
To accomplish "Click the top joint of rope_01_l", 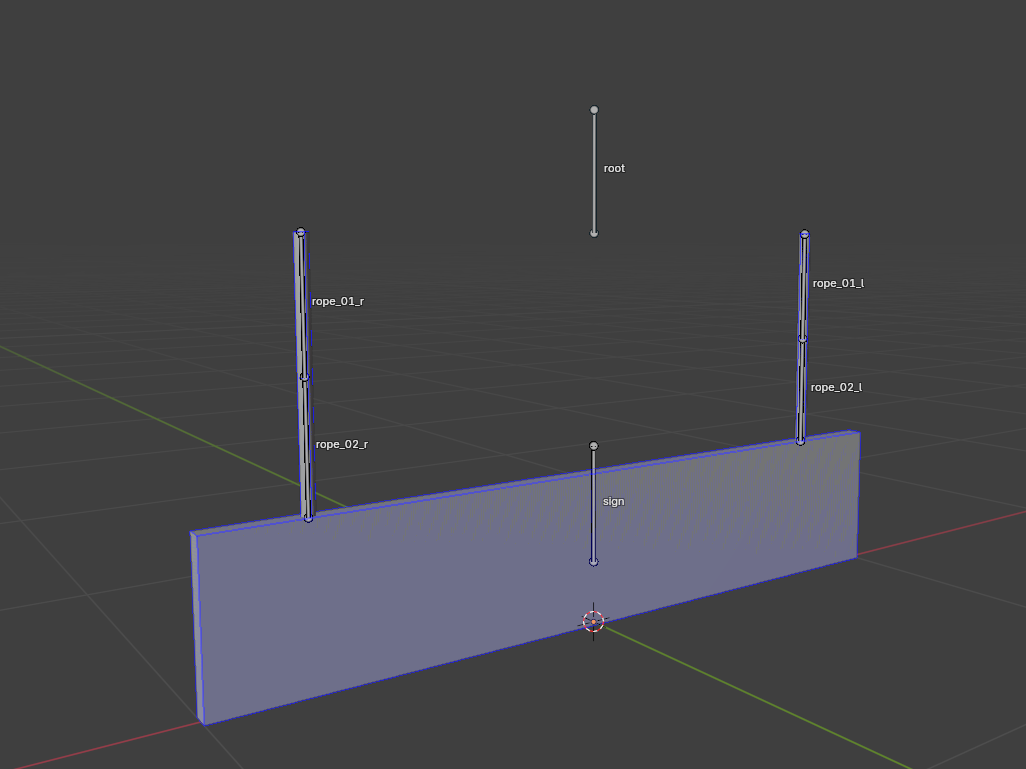I will point(804,235).
